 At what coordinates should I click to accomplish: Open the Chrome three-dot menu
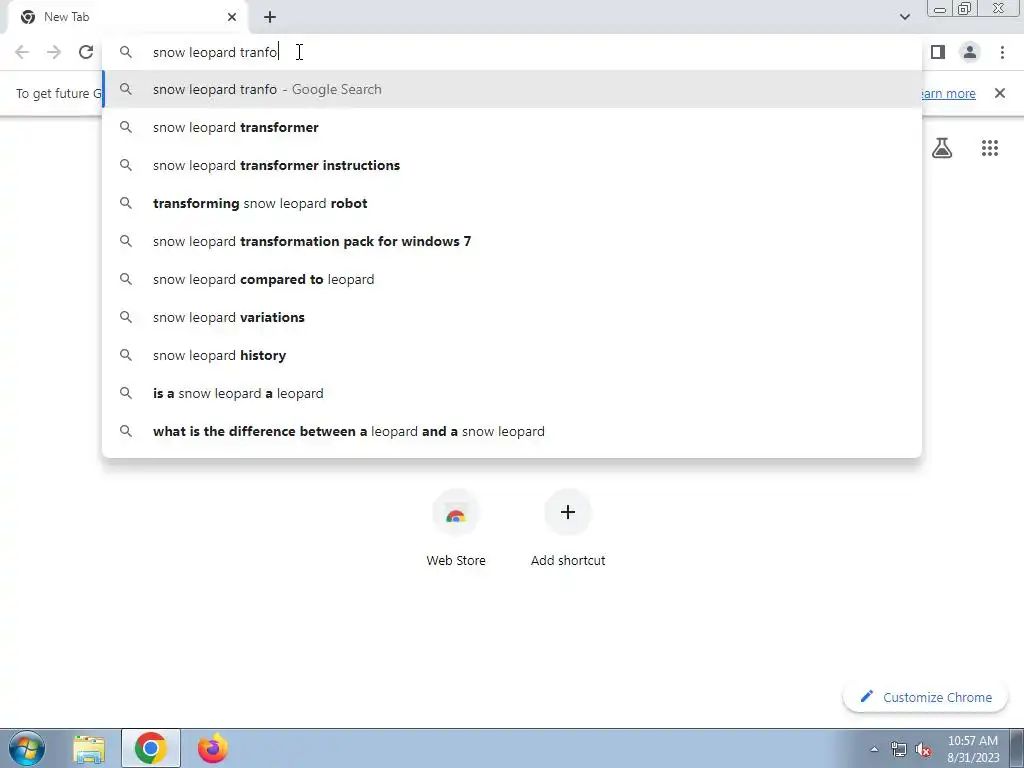click(1002, 52)
